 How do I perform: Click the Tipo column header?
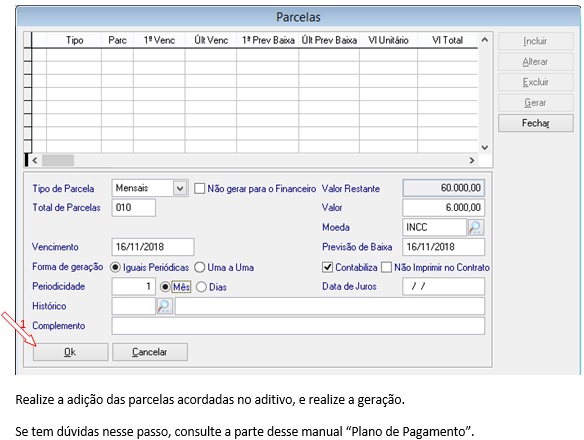click(x=74, y=40)
